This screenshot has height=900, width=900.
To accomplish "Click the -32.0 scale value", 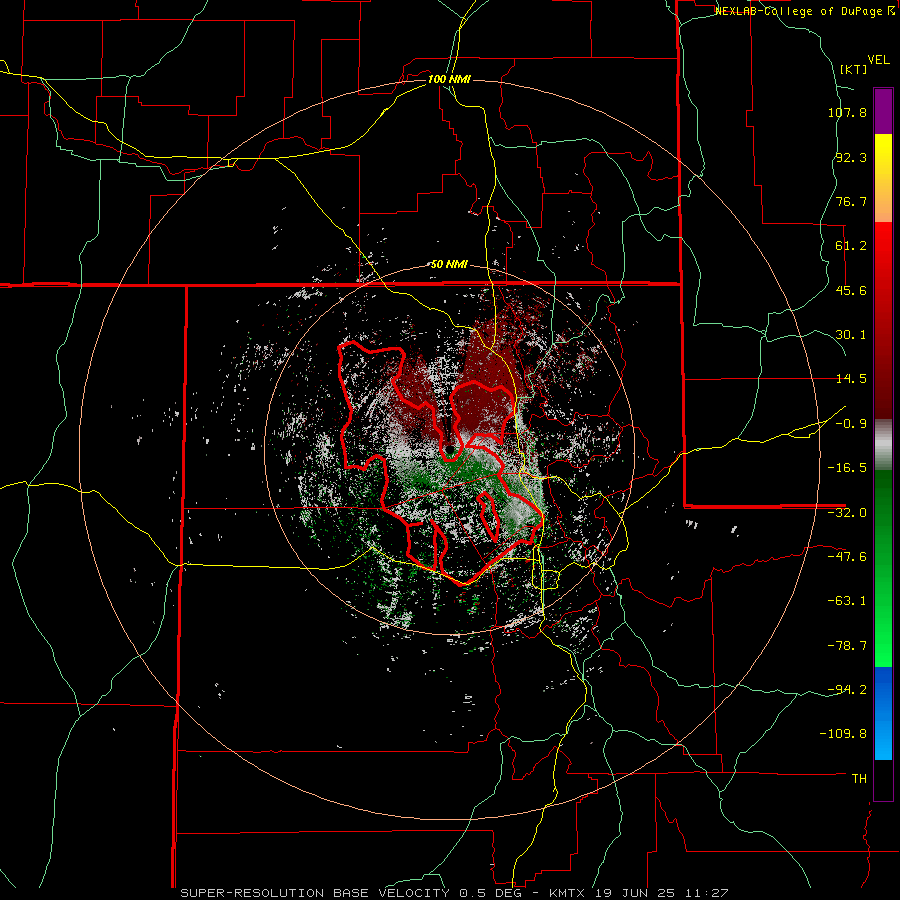I will (847, 513).
